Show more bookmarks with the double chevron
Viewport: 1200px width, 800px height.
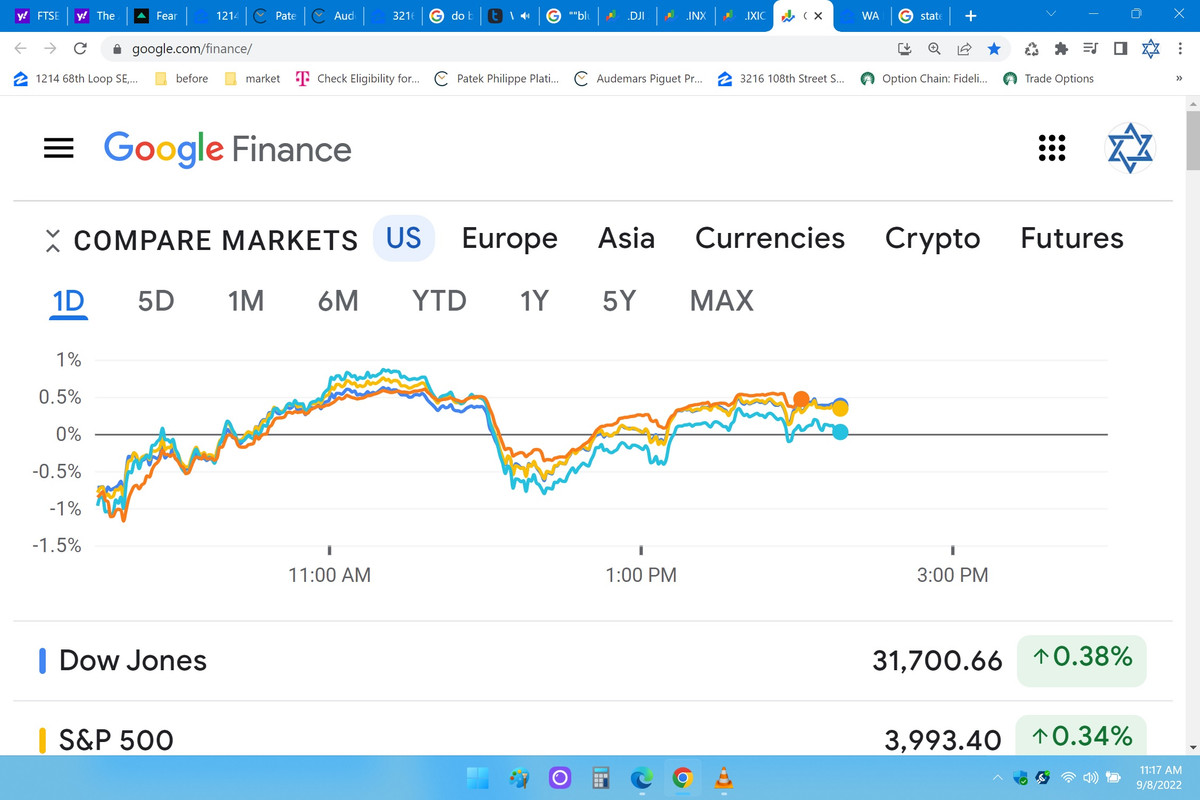[x=1177, y=79]
